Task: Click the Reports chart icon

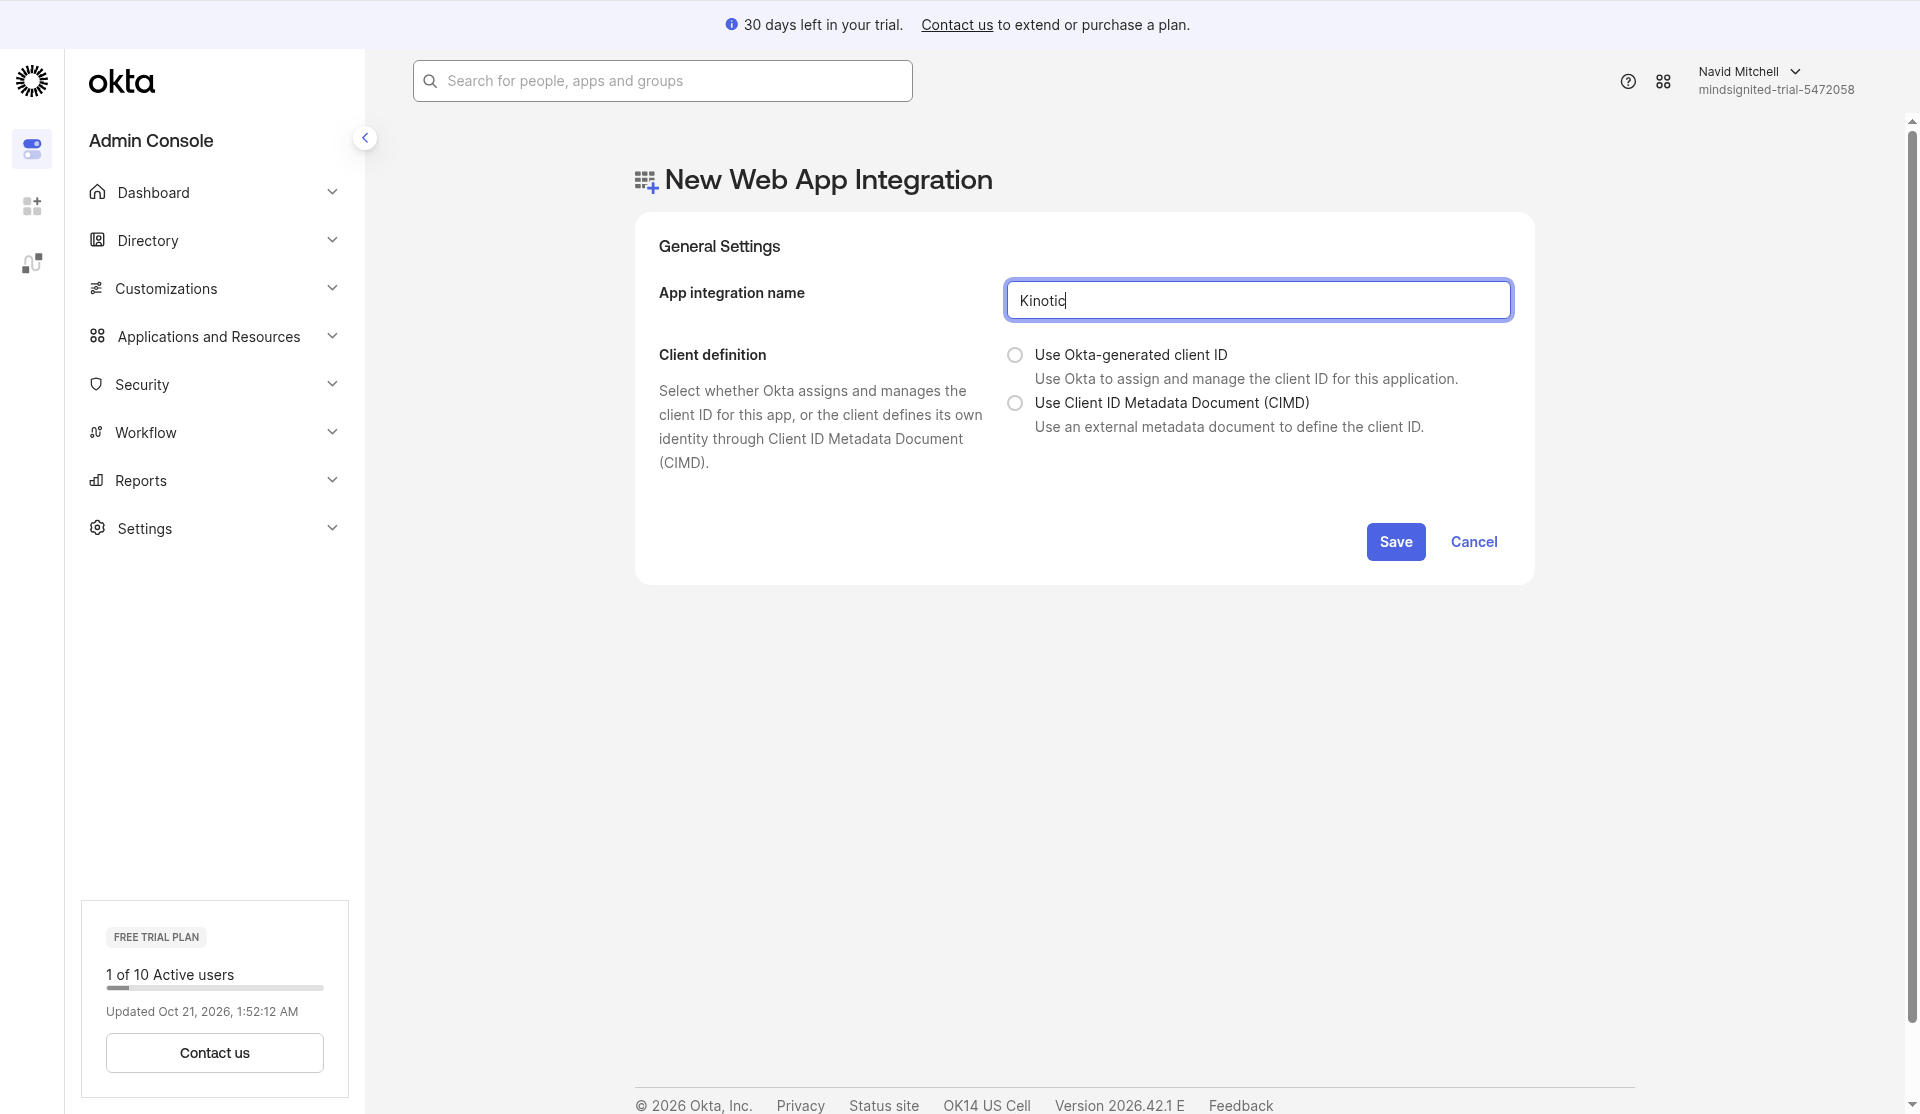Action: click(96, 480)
